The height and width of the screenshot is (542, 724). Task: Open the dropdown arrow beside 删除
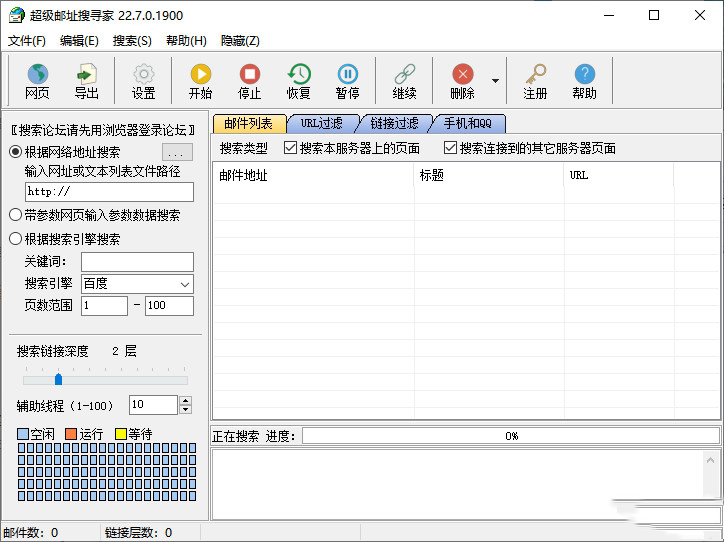point(495,80)
